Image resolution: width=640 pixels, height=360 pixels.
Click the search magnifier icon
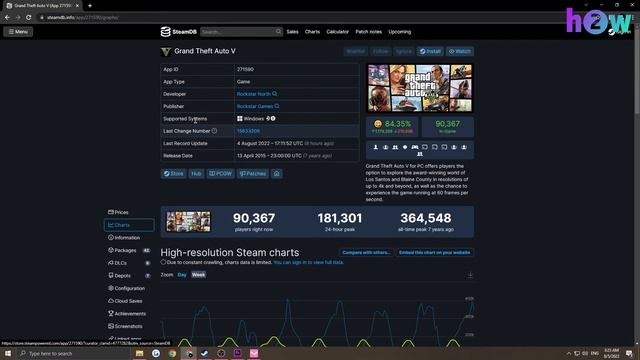point(278,31)
